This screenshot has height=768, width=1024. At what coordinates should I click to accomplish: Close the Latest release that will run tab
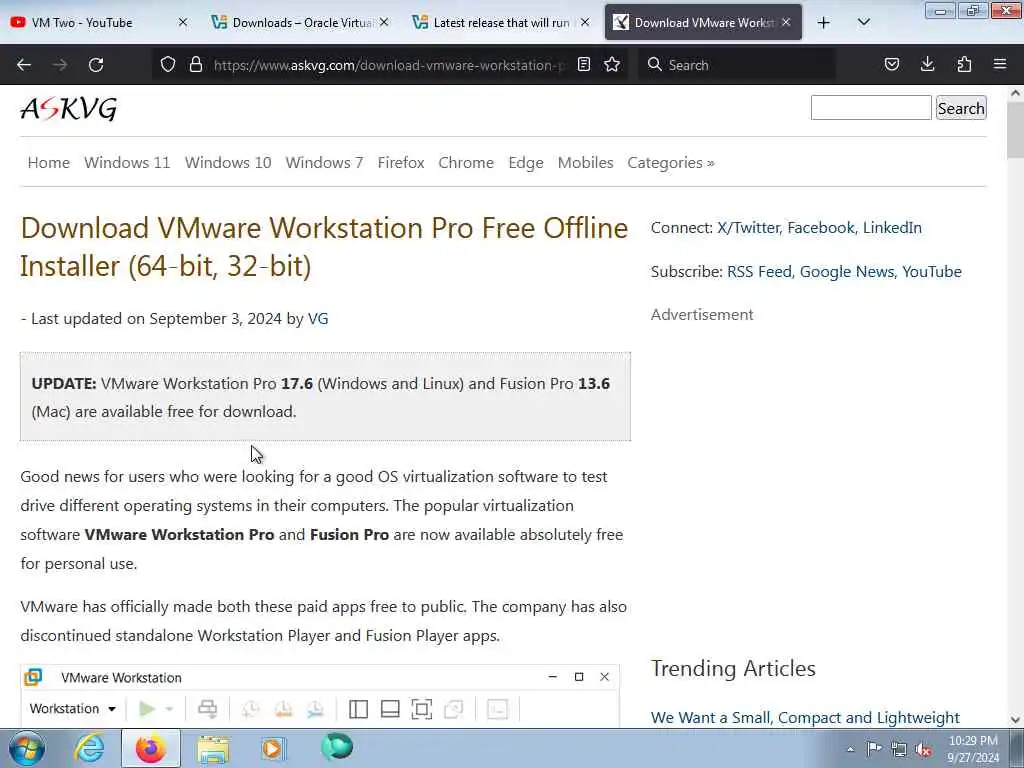(x=585, y=22)
